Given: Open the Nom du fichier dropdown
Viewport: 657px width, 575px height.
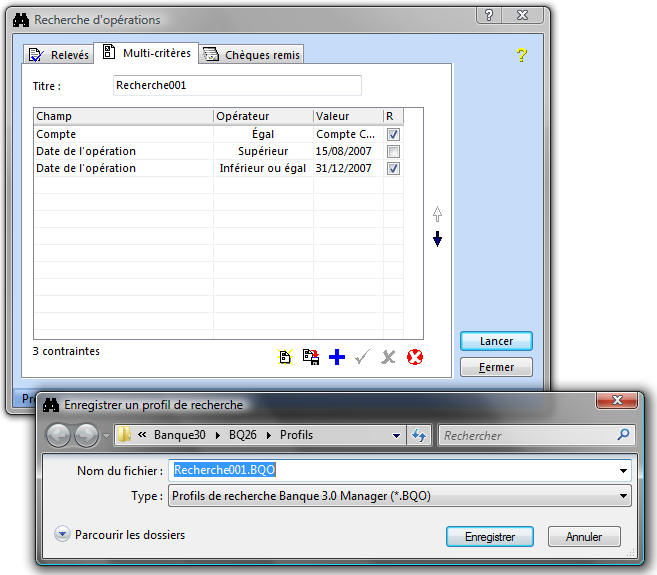Looking at the screenshot, I should coord(624,470).
